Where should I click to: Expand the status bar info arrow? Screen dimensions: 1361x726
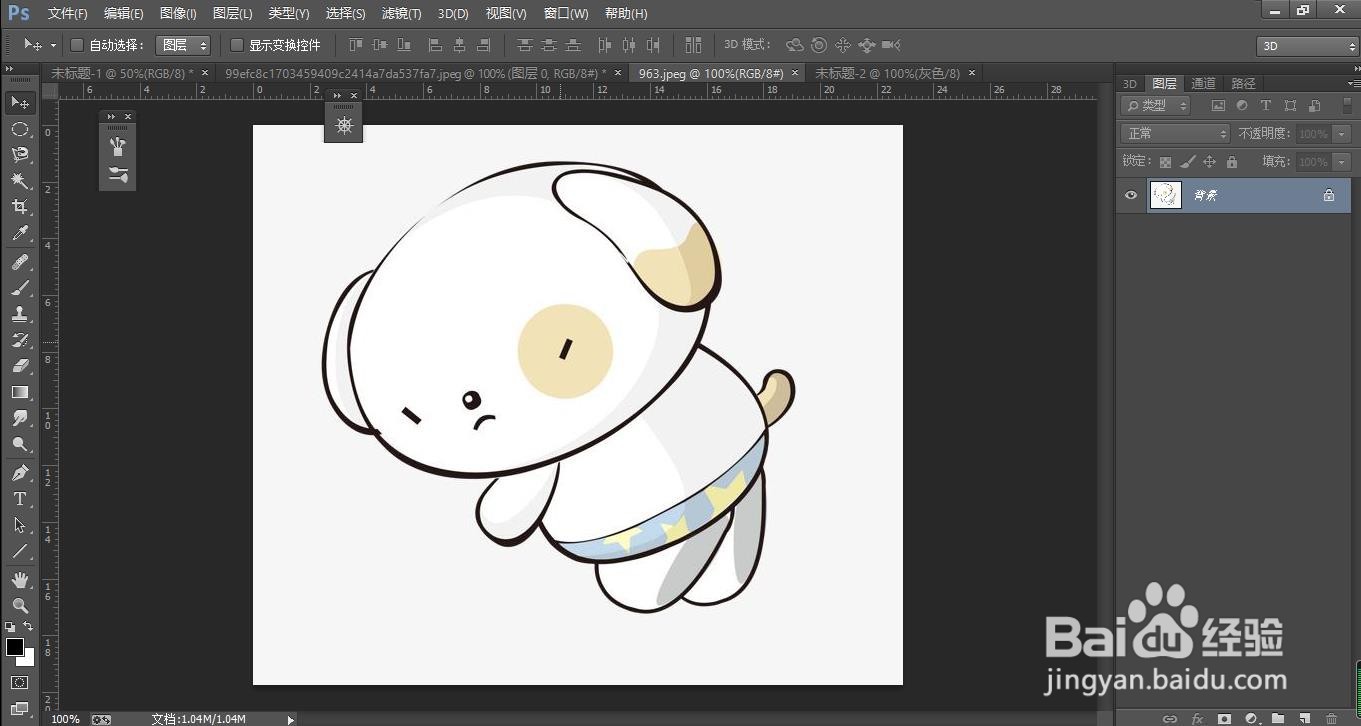tap(291, 719)
